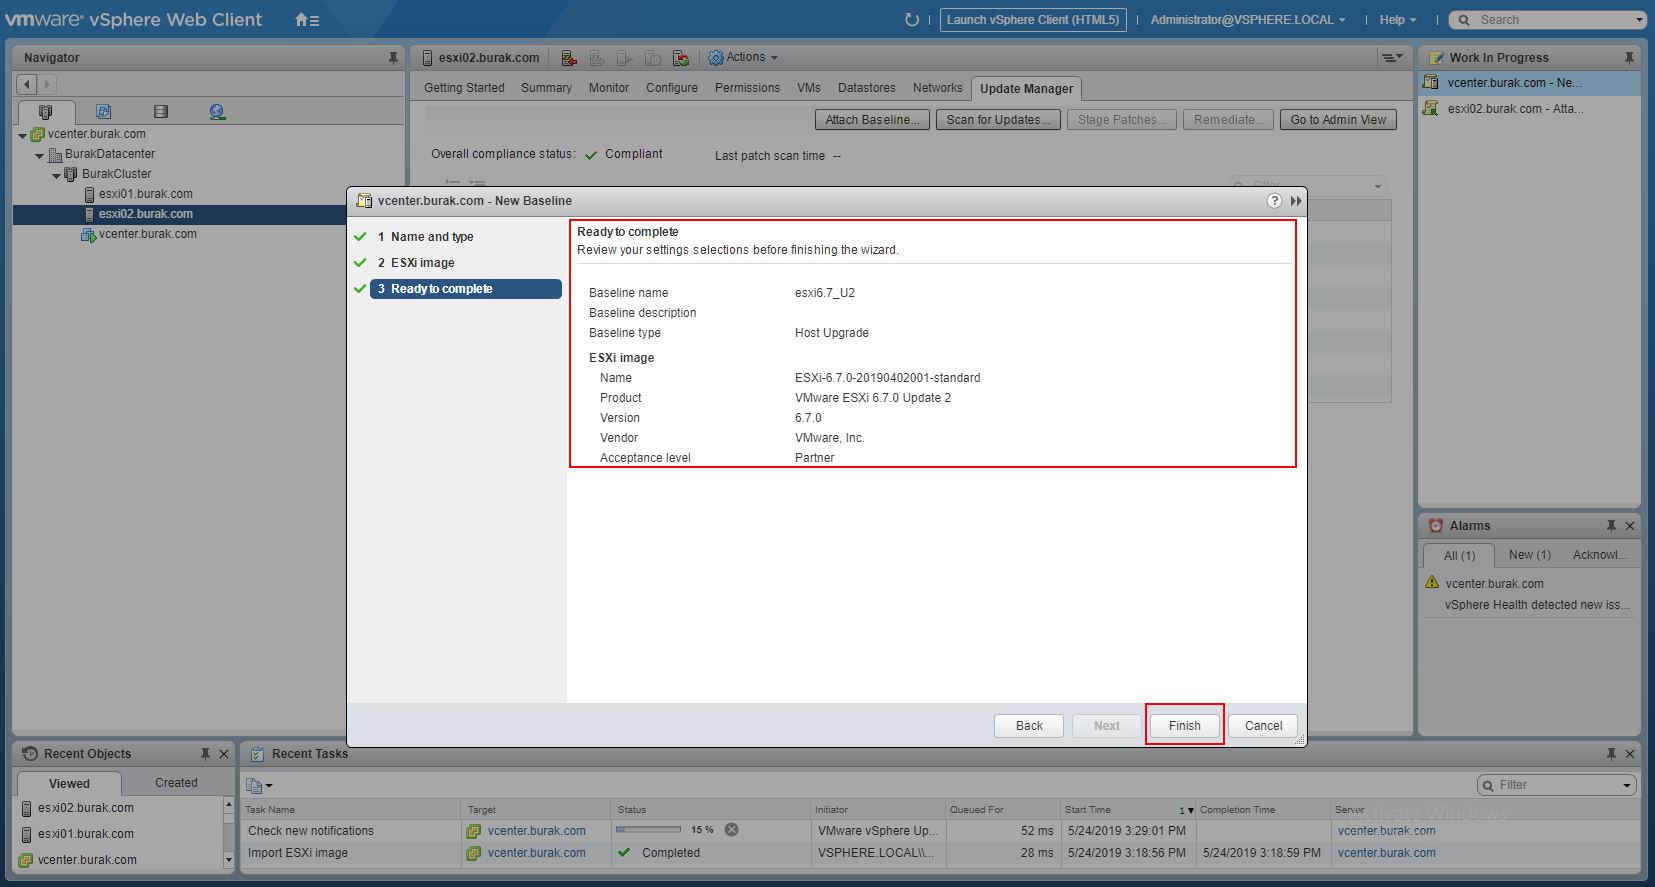Open the Datastores tab
Screen dimensions: 1655x887
[867, 88]
